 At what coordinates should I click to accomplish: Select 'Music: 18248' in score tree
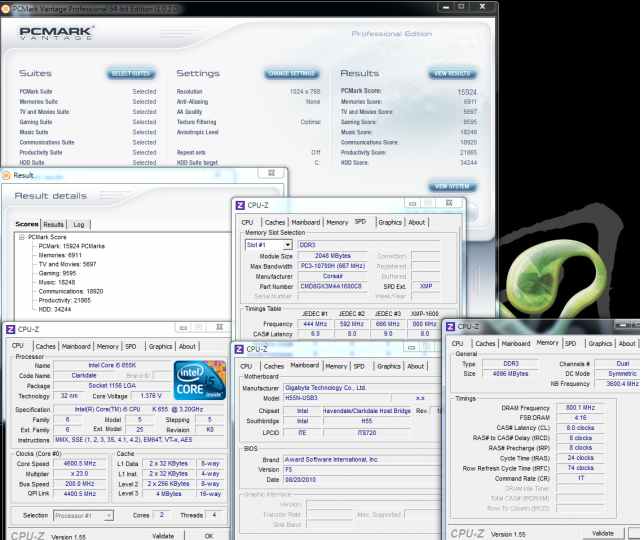click(57, 282)
